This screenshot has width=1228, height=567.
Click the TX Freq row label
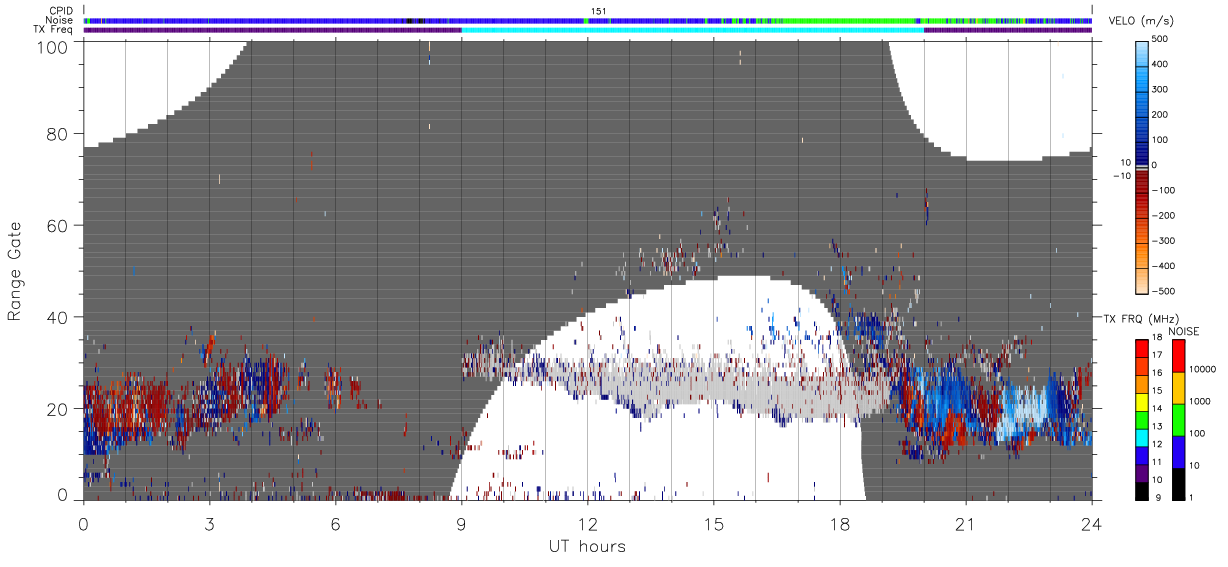tap(53, 30)
